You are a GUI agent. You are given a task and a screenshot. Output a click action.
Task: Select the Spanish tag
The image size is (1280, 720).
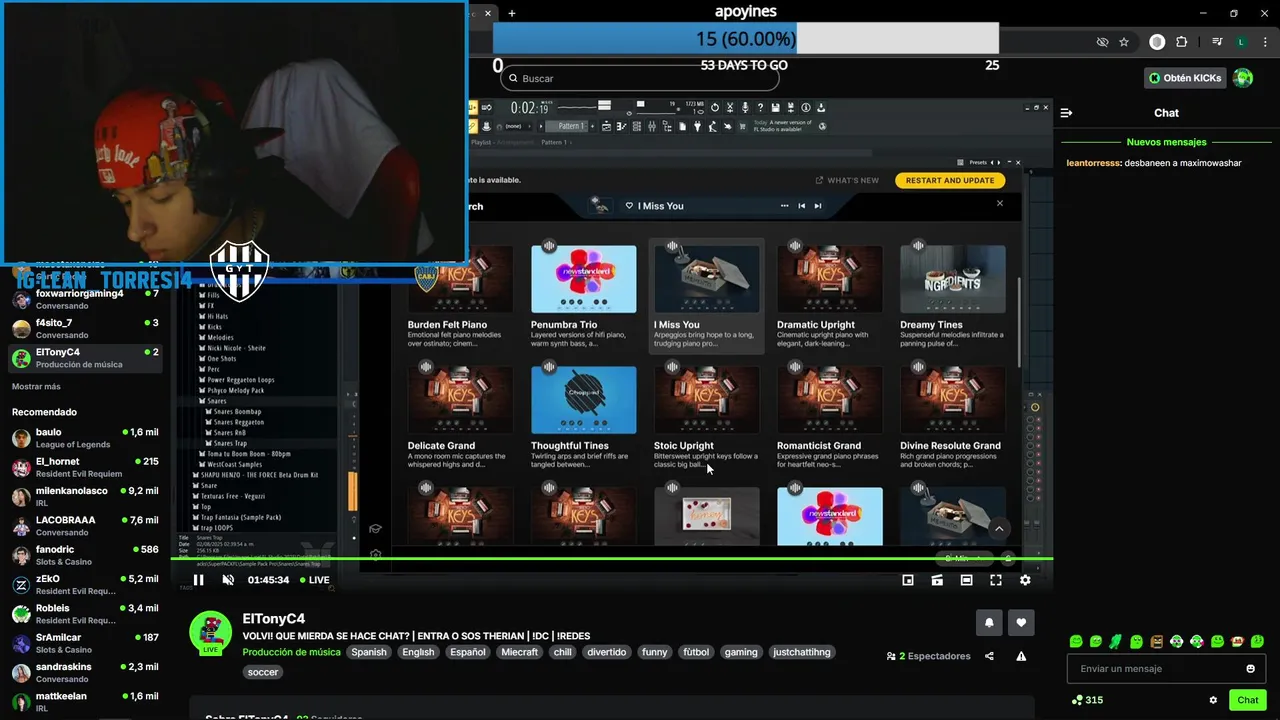(368, 652)
